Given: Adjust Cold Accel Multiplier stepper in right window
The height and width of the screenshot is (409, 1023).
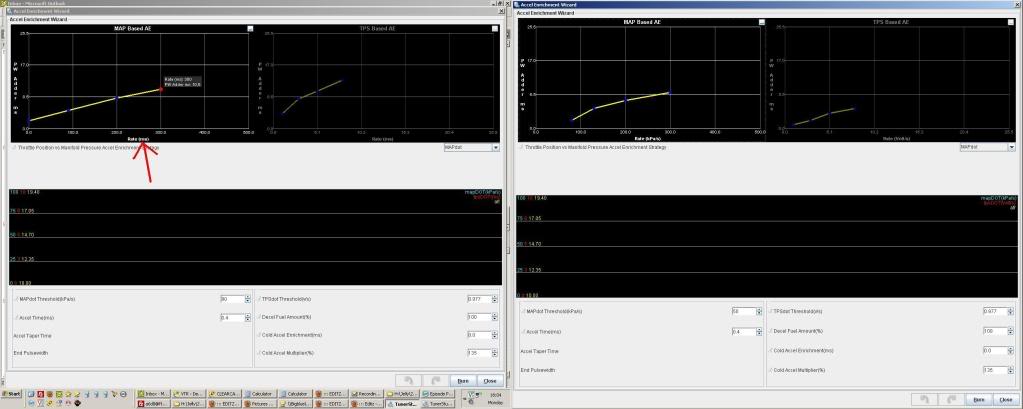Looking at the screenshot, I should pos(1011,370).
